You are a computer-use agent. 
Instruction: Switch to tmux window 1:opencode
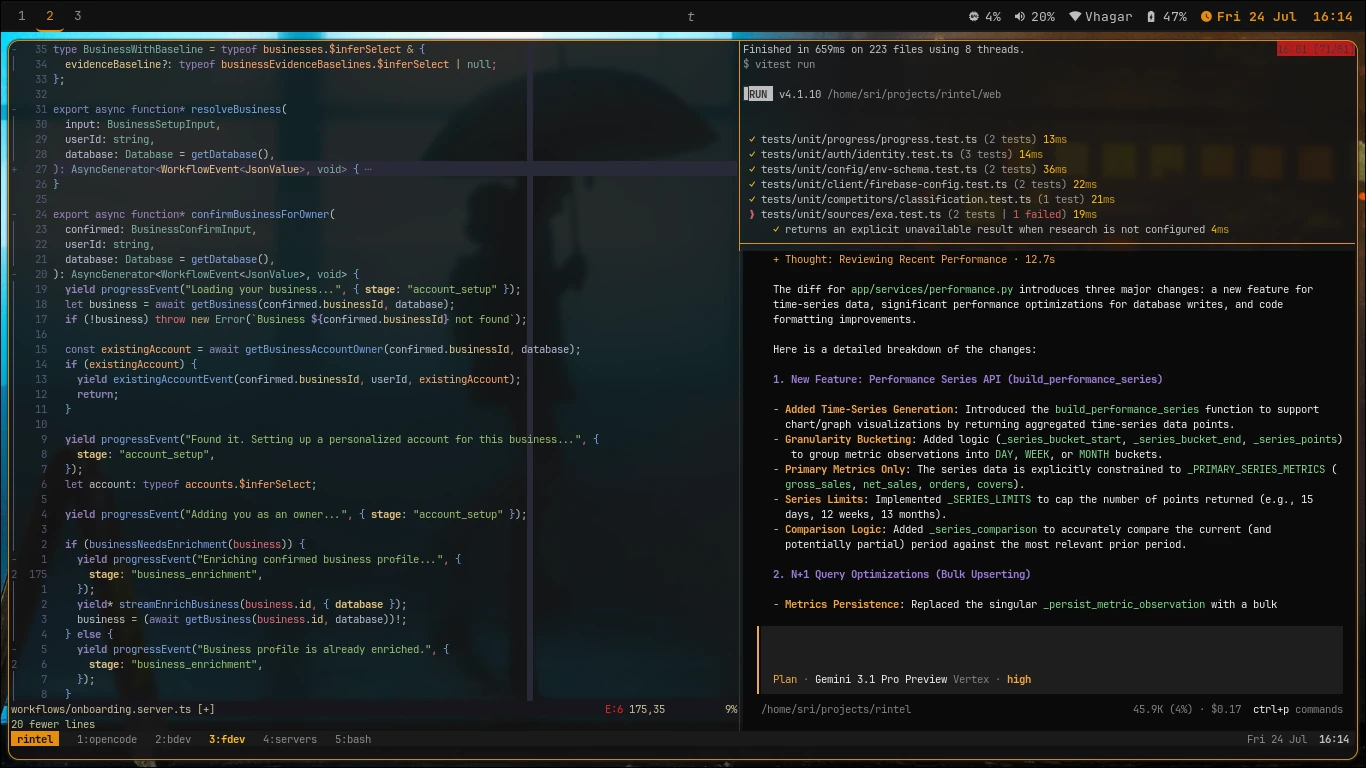[x=107, y=740]
